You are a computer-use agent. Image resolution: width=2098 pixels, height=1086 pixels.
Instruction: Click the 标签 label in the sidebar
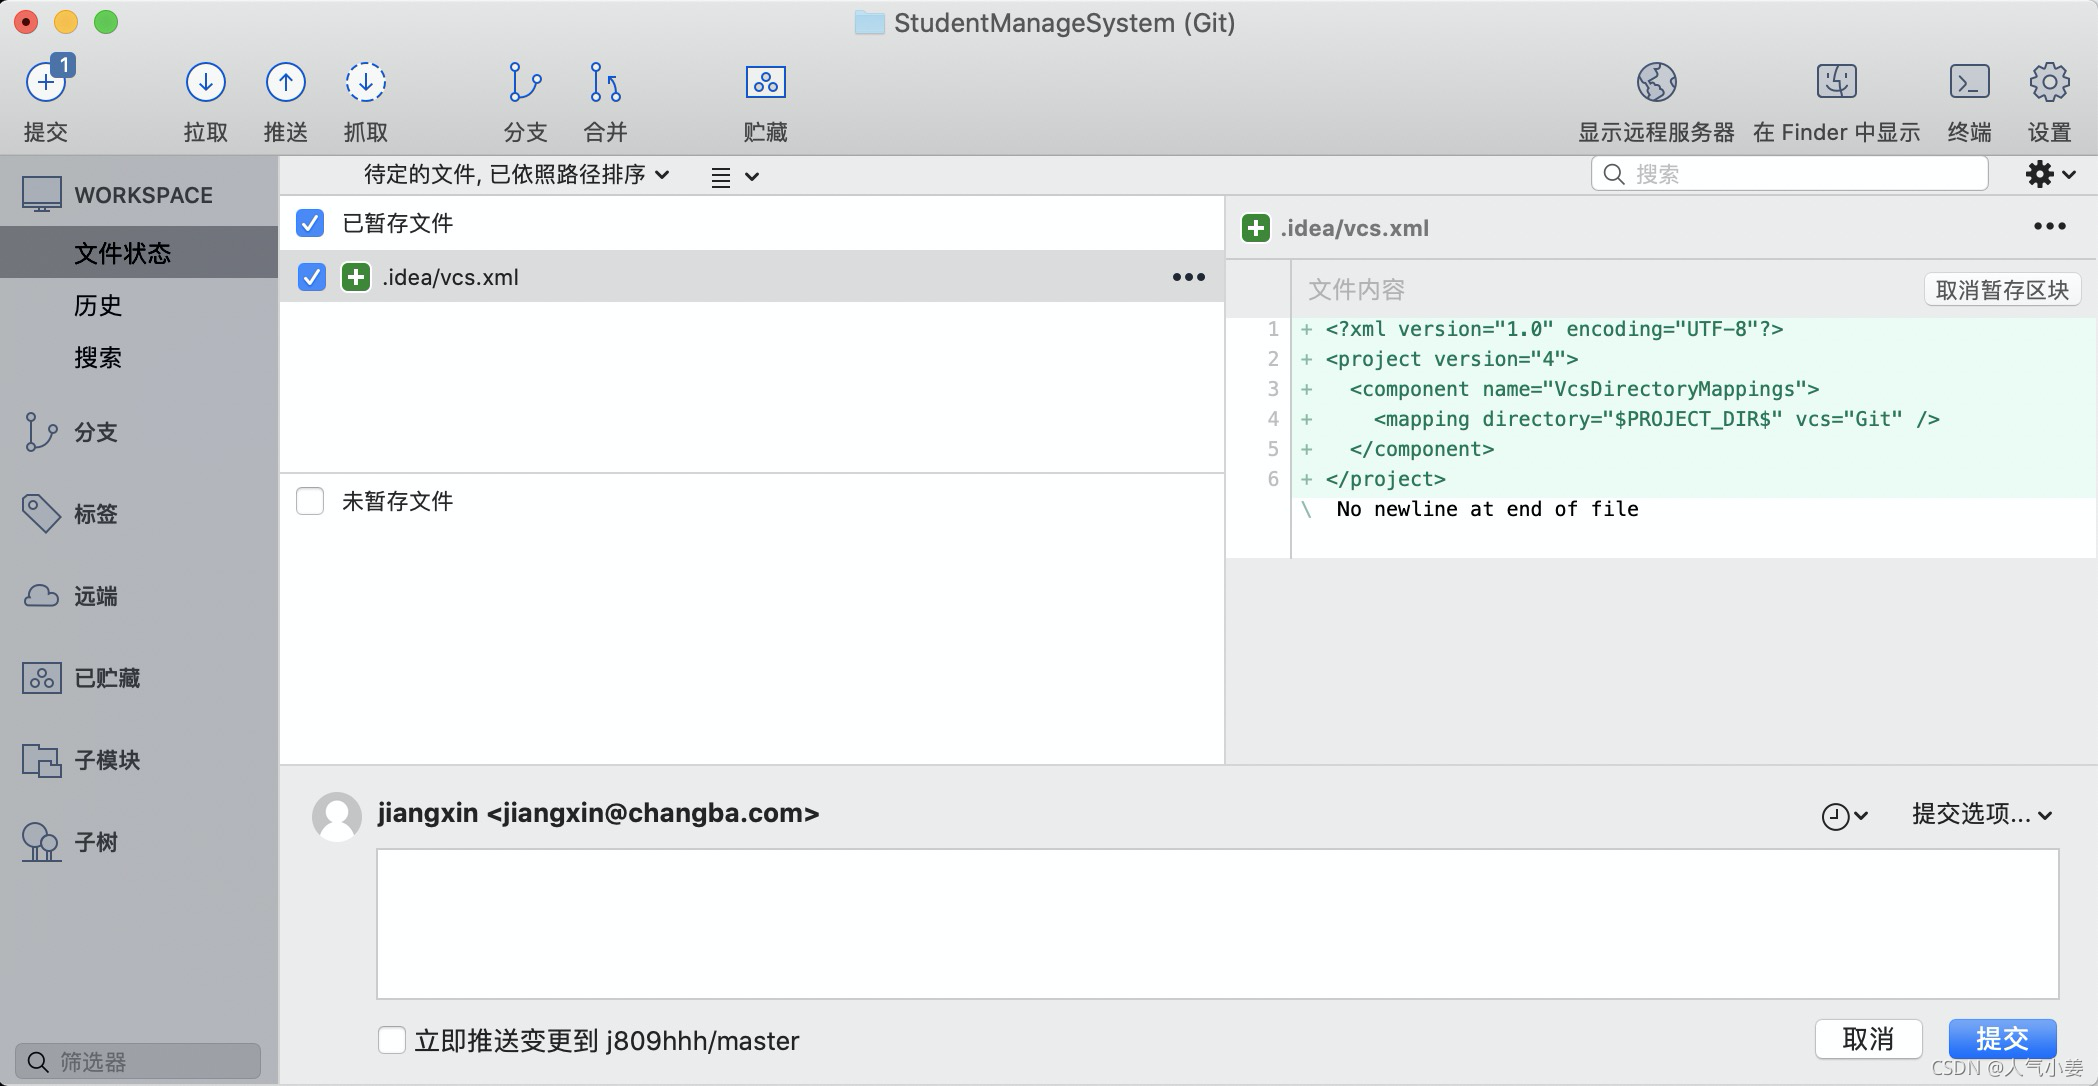pyautogui.click(x=96, y=514)
